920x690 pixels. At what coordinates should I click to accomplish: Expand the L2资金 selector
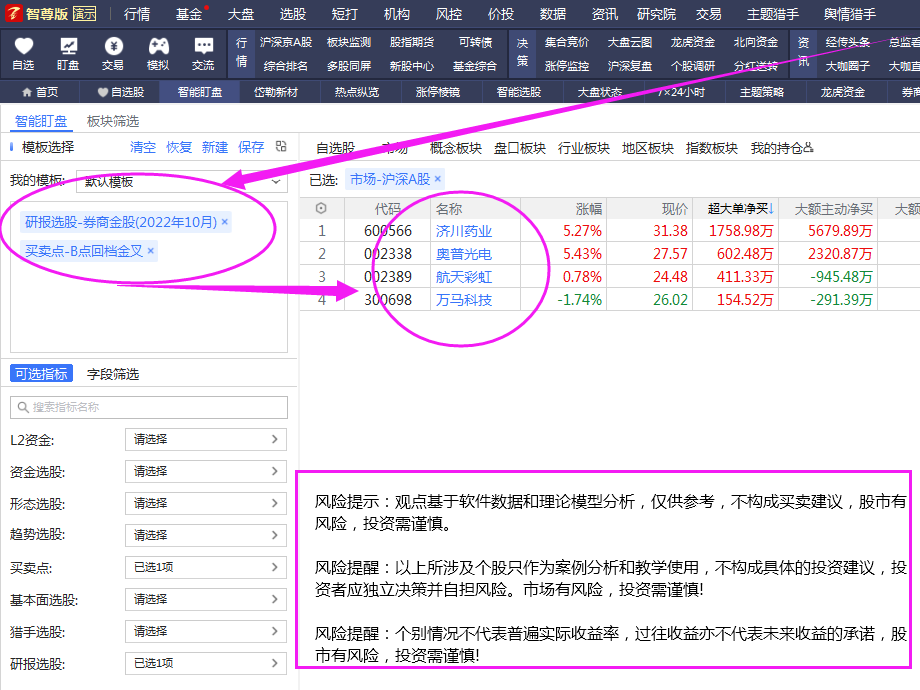click(205, 439)
